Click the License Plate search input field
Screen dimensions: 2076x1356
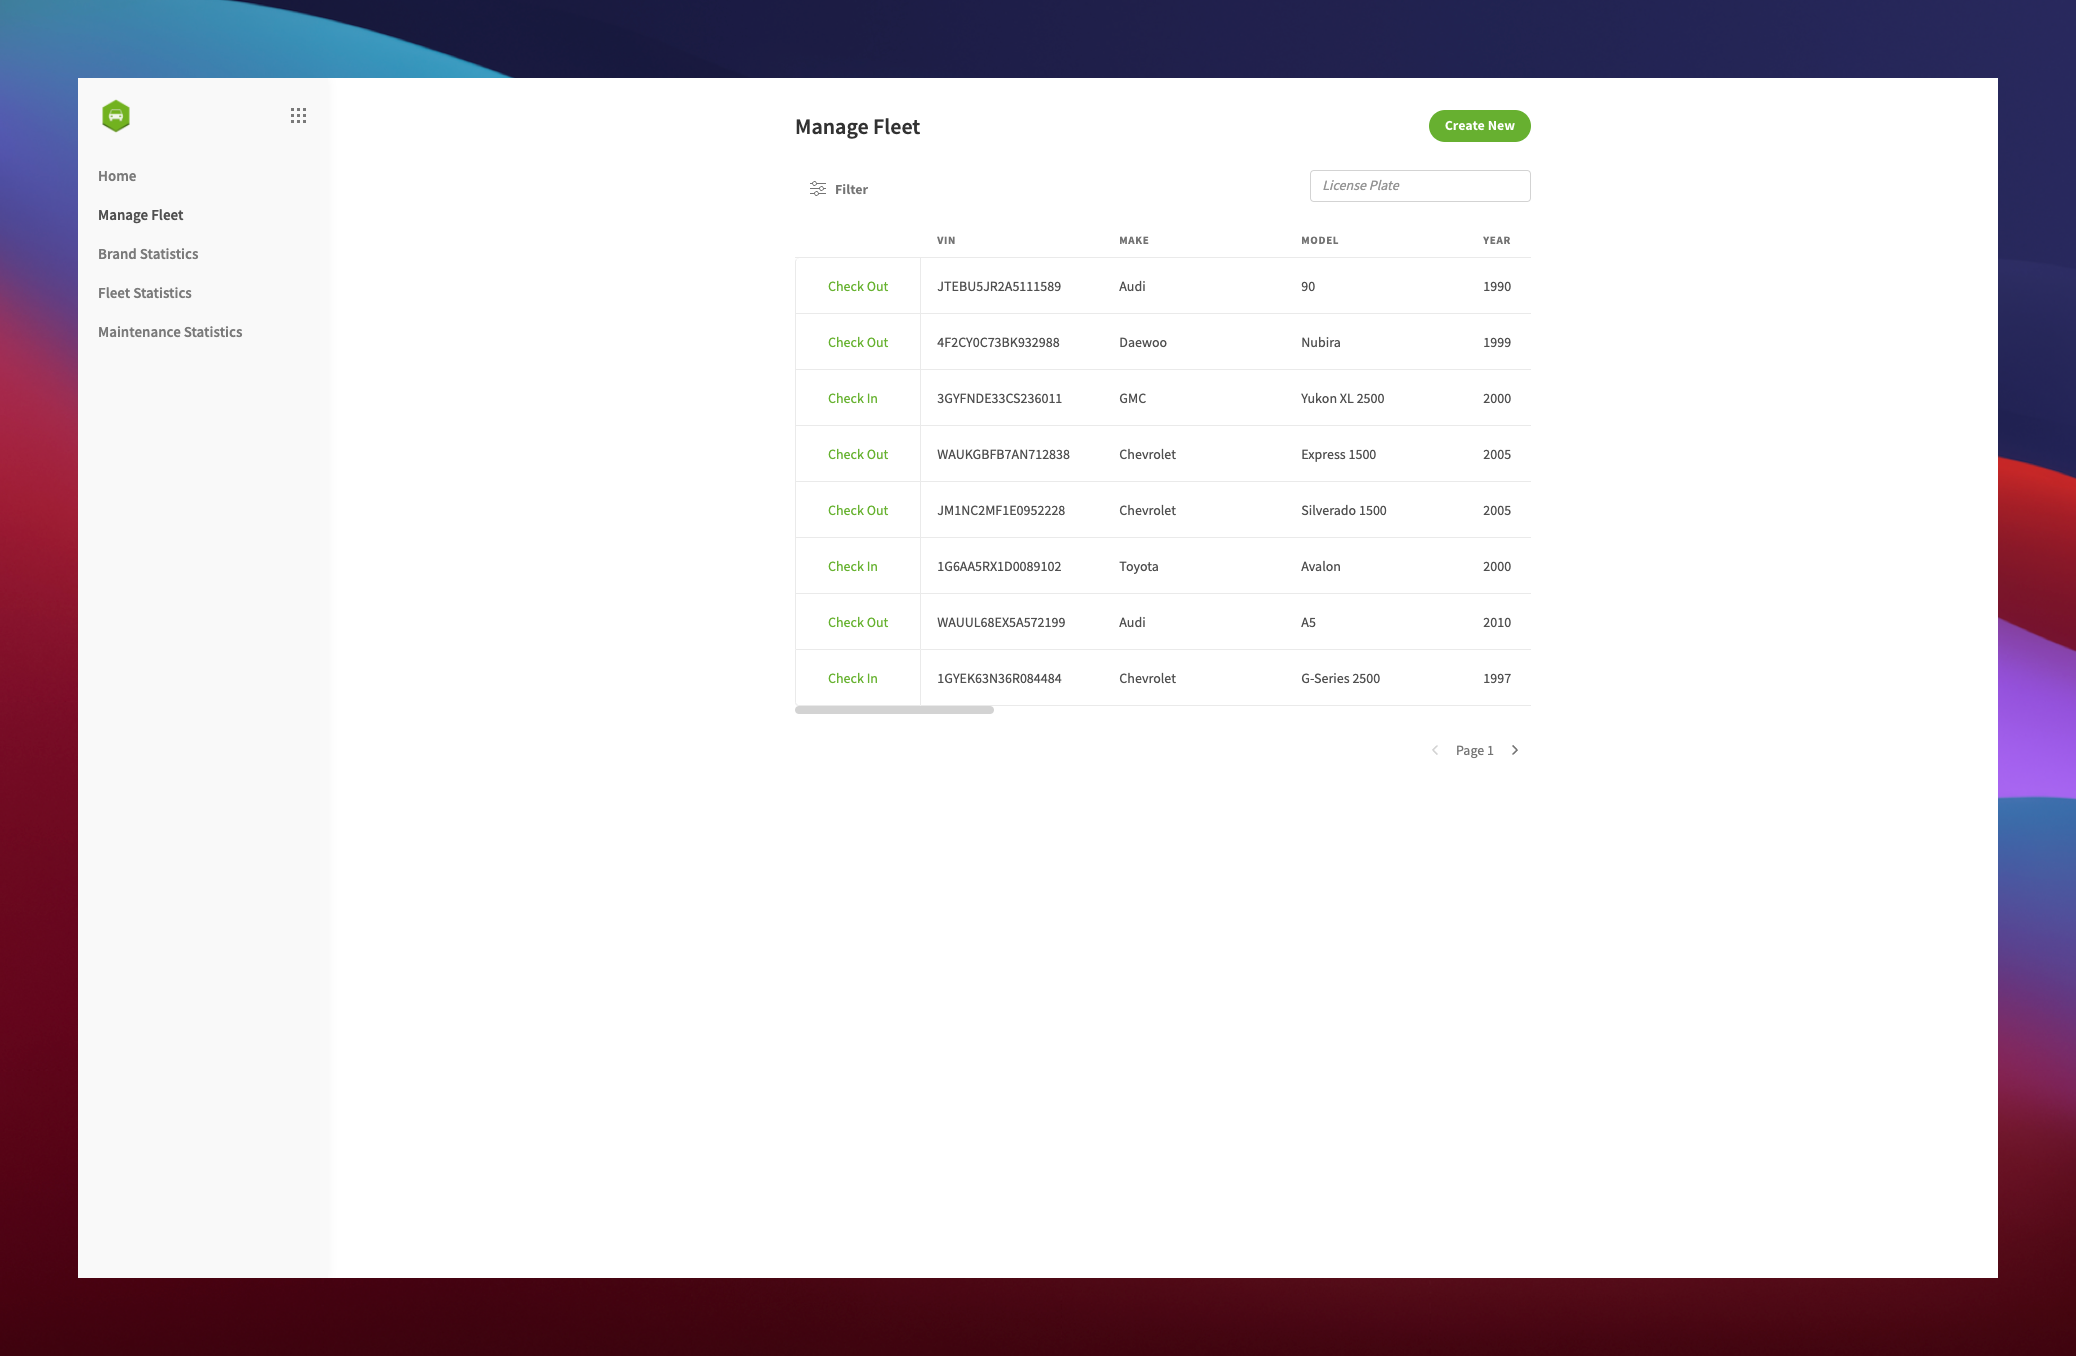(1419, 185)
